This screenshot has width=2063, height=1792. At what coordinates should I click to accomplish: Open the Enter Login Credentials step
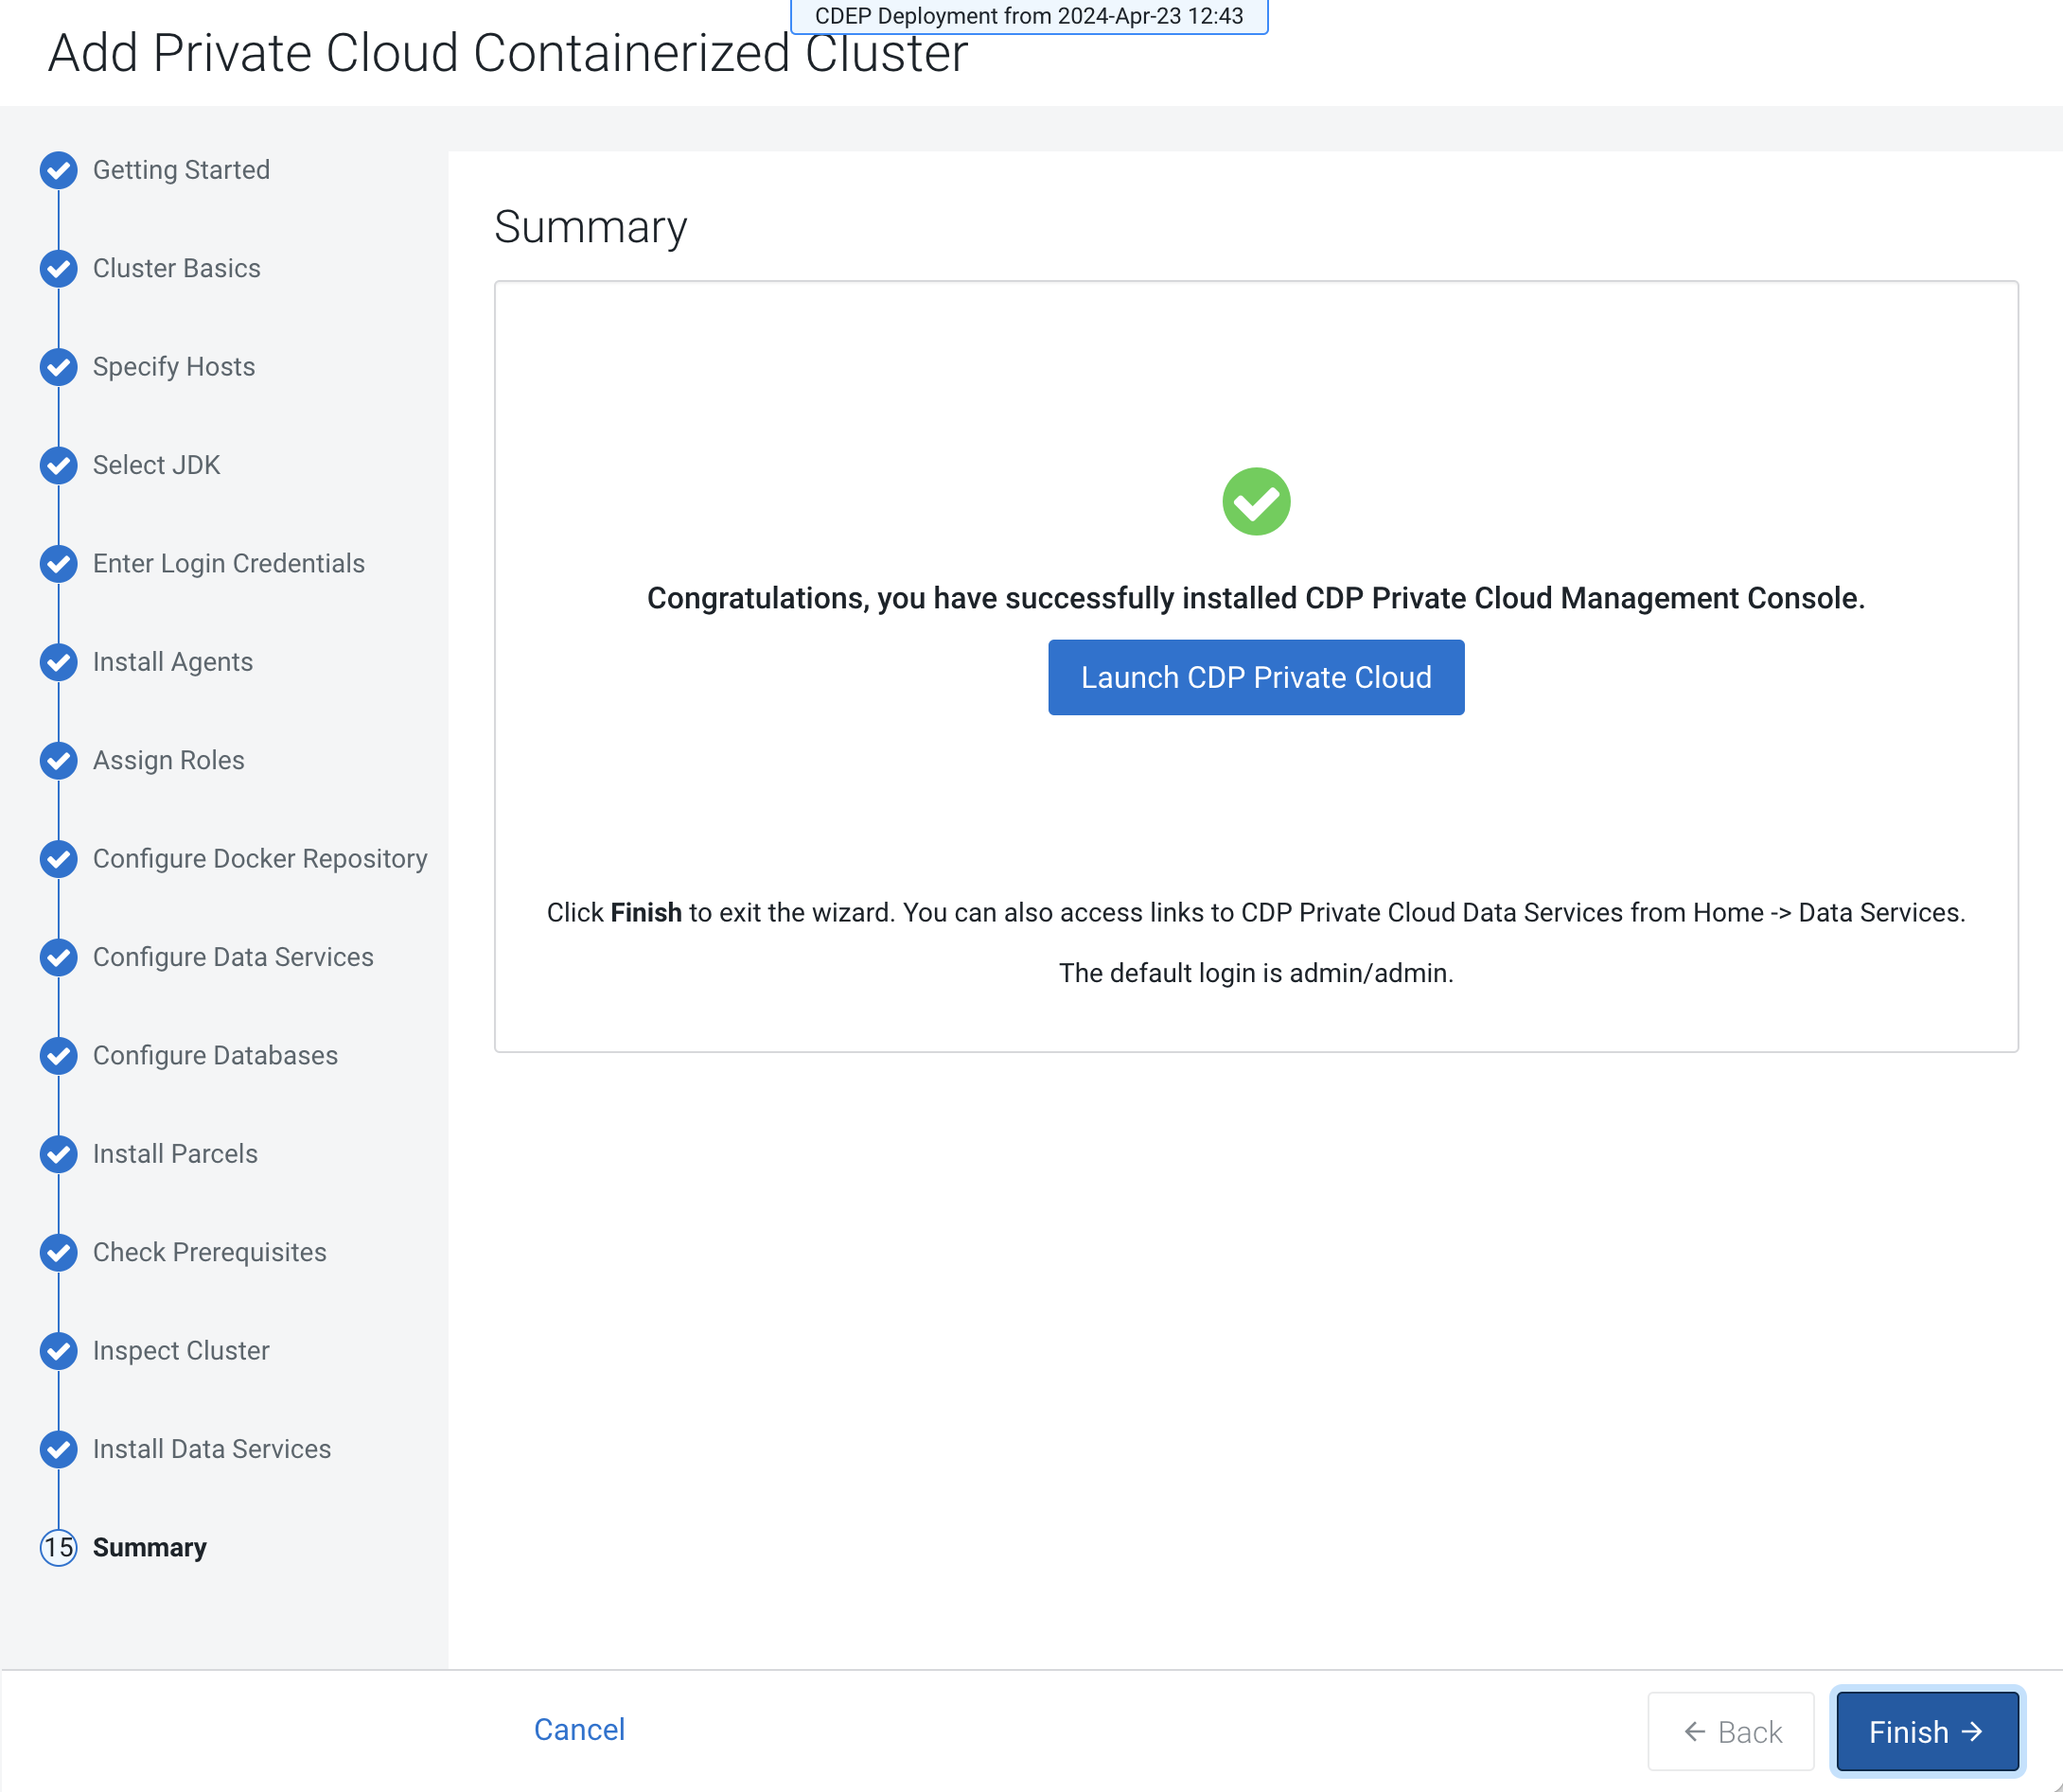pos(229,563)
